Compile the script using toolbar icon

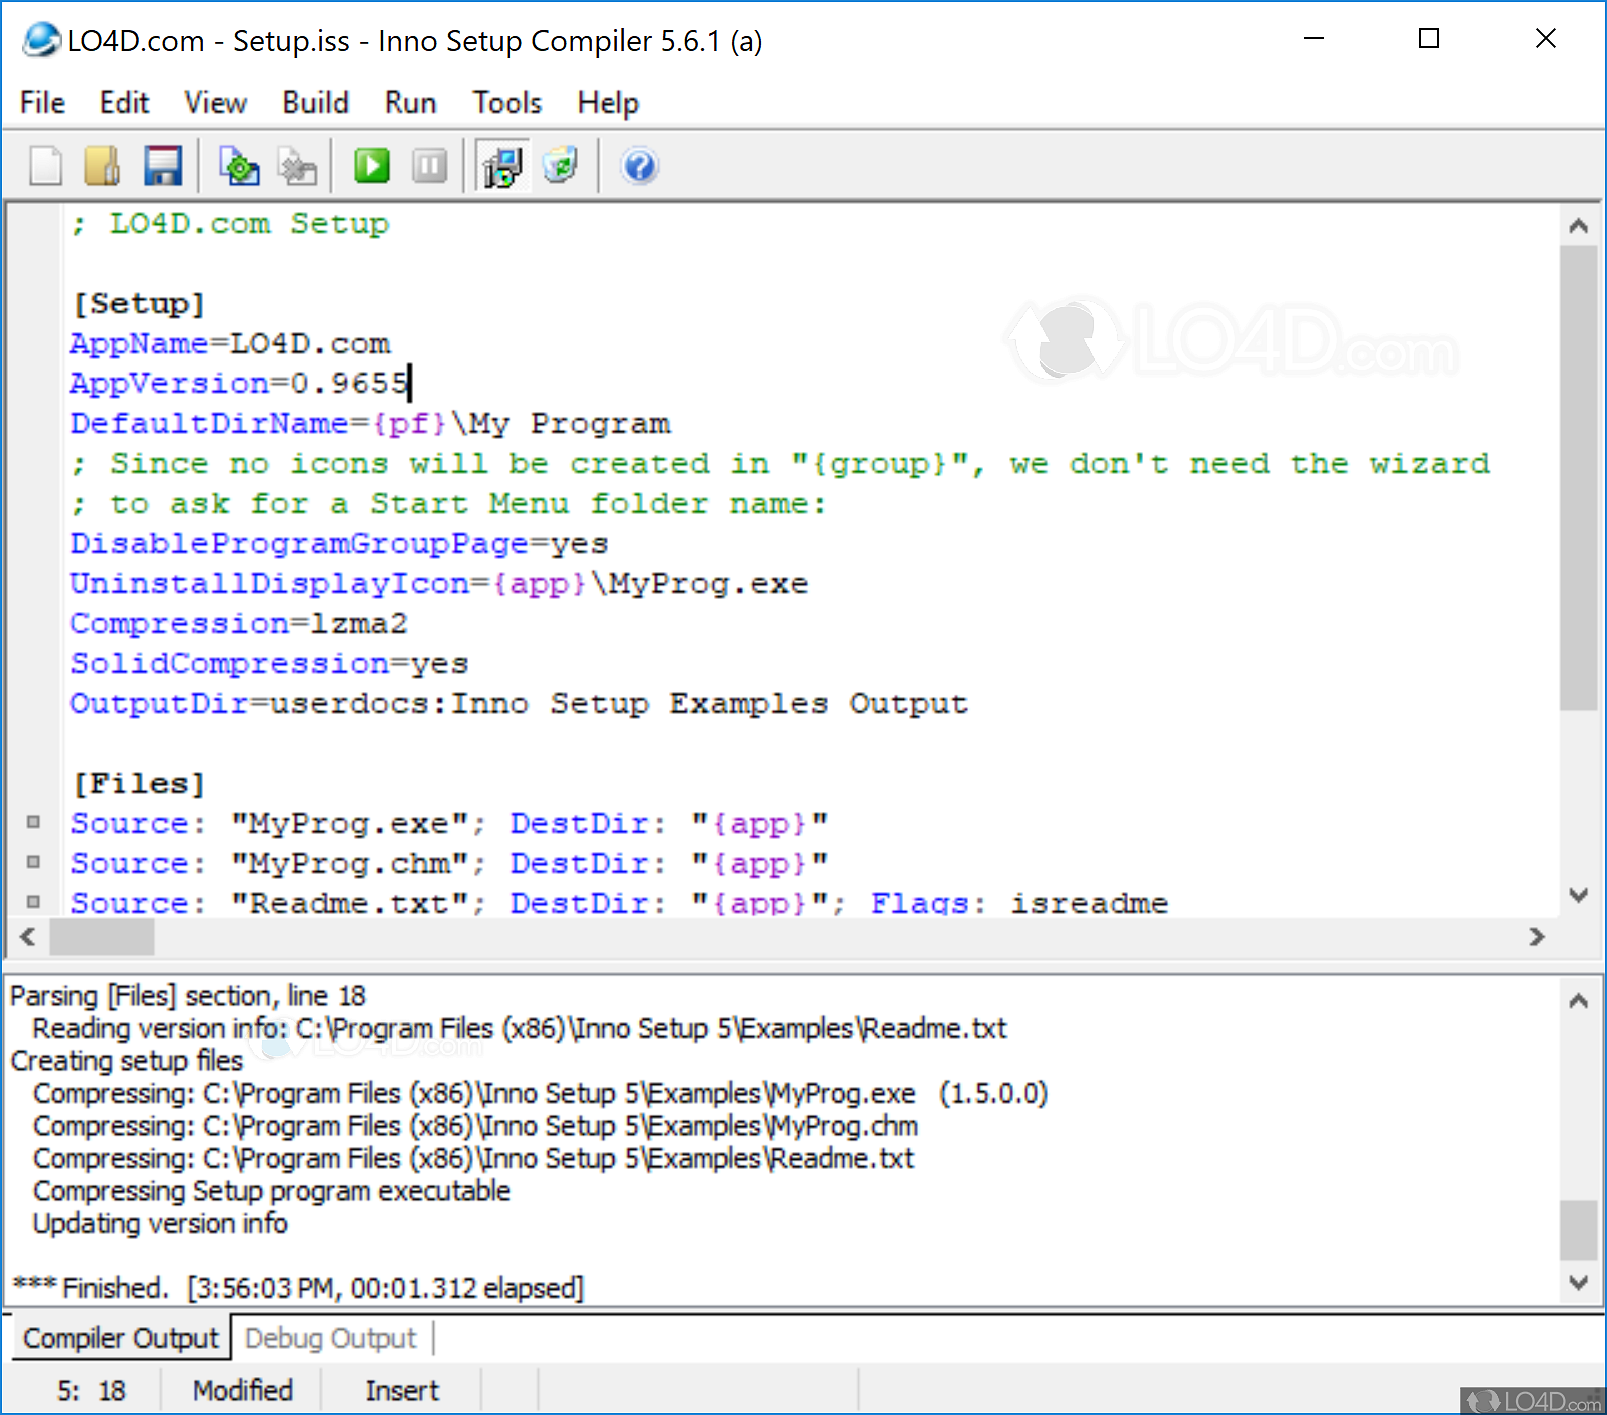tap(240, 166)
